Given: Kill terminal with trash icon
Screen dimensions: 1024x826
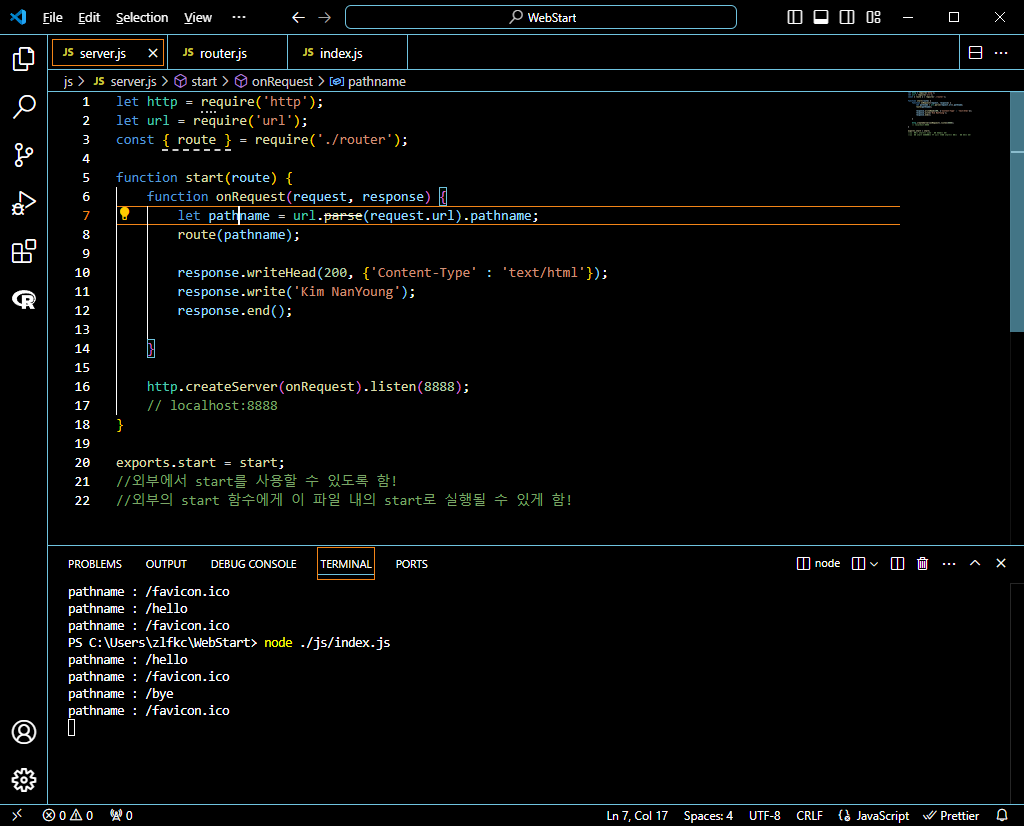Looking at the screenshot, I should (922, 564).
